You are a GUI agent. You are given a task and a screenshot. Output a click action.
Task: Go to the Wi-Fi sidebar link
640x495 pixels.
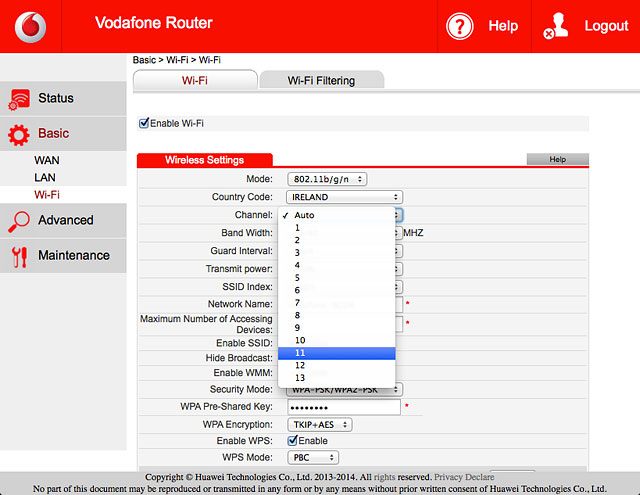point(47,195)
